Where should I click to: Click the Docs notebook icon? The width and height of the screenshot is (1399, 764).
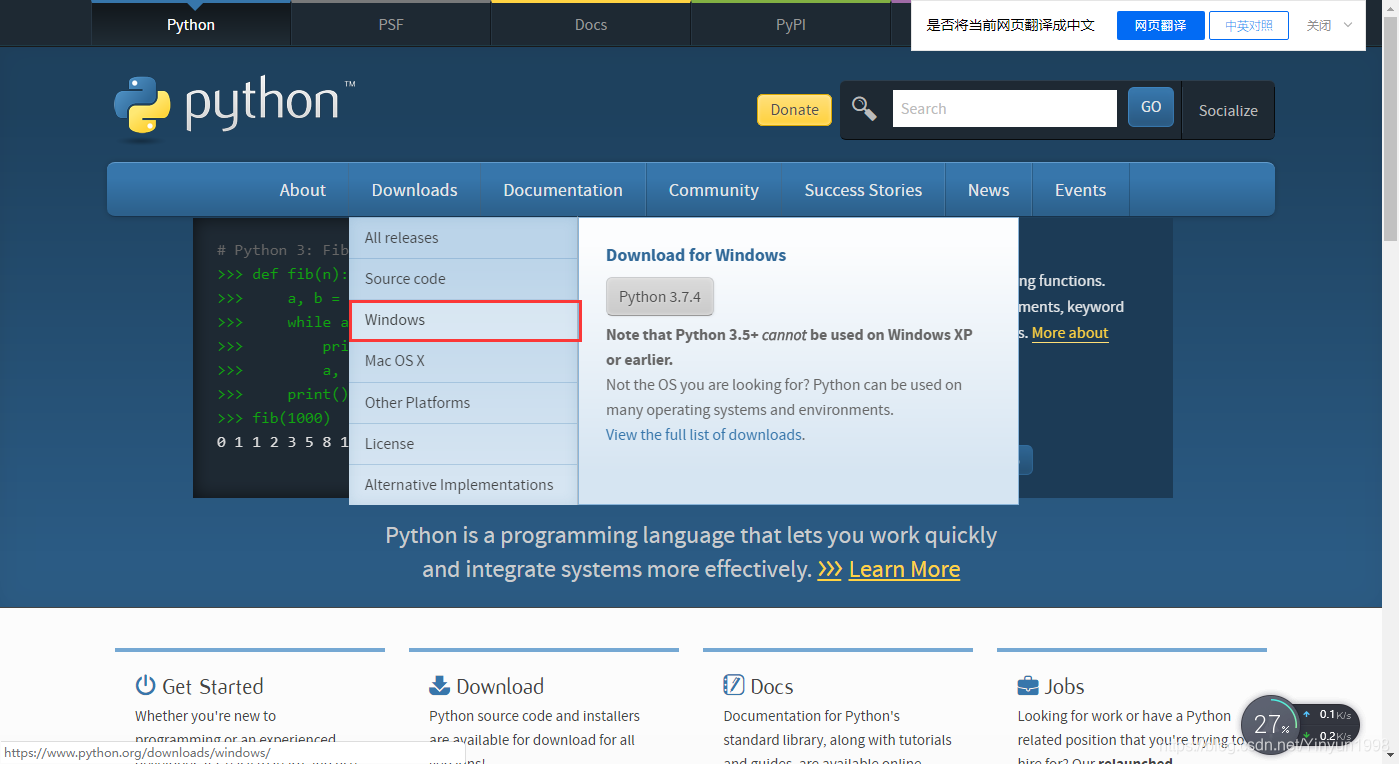tap(734, 685)
